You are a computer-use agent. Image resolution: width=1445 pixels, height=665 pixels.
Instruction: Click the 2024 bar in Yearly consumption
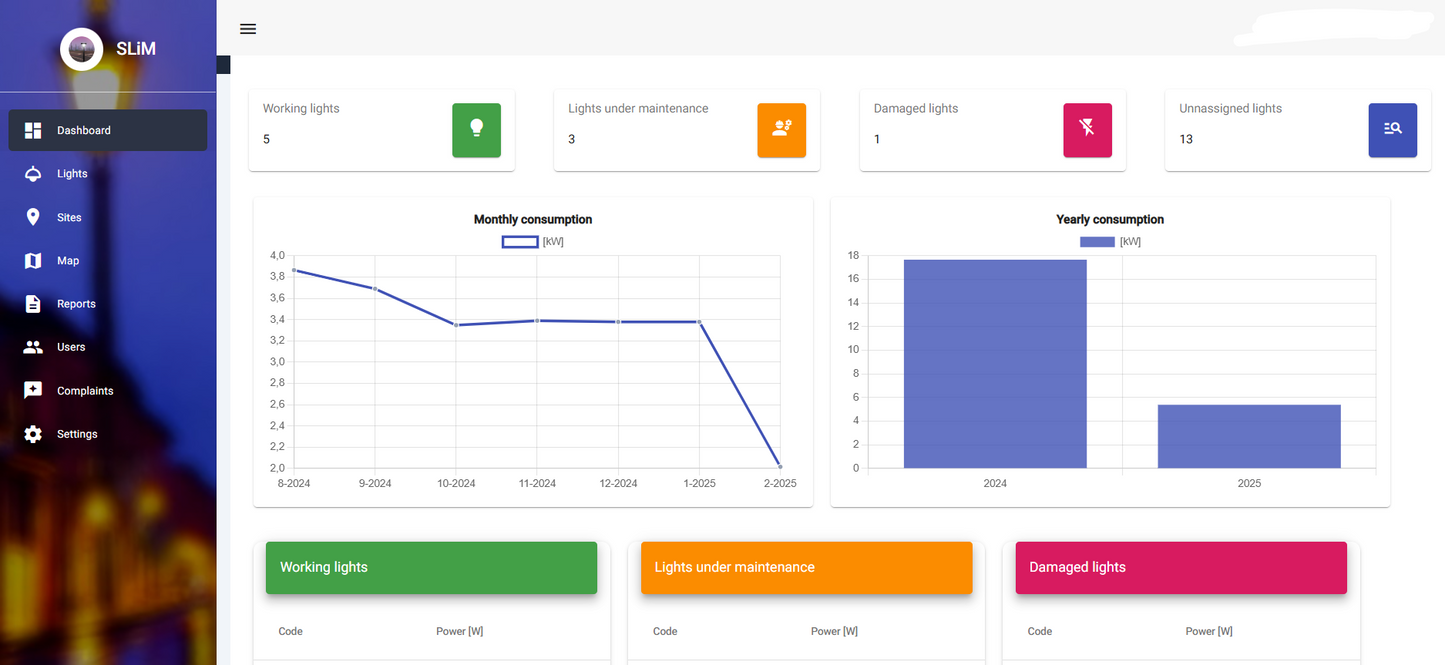[995, 364]
